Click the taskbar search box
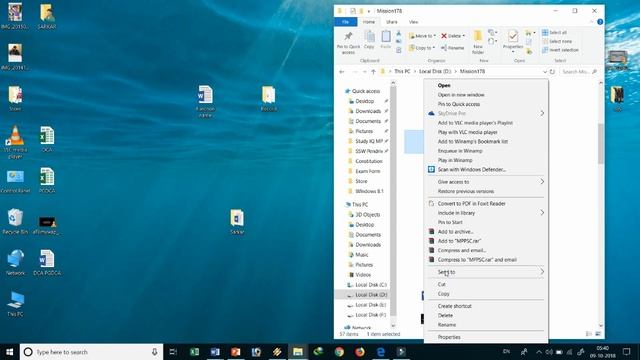 coord(91,352)
